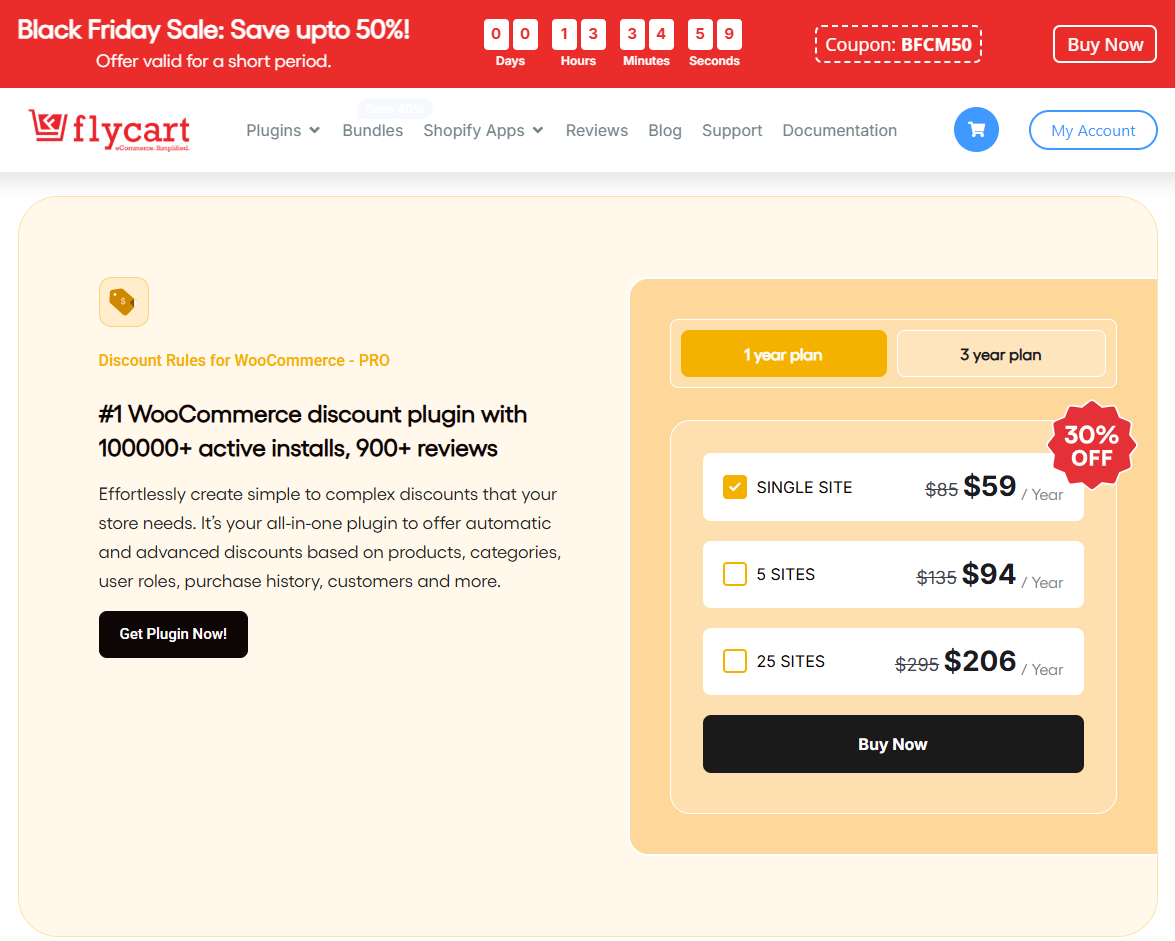Switch to the 3 year plan tab
This screenshot has height=941, width=1175.
coord(1000,354)
